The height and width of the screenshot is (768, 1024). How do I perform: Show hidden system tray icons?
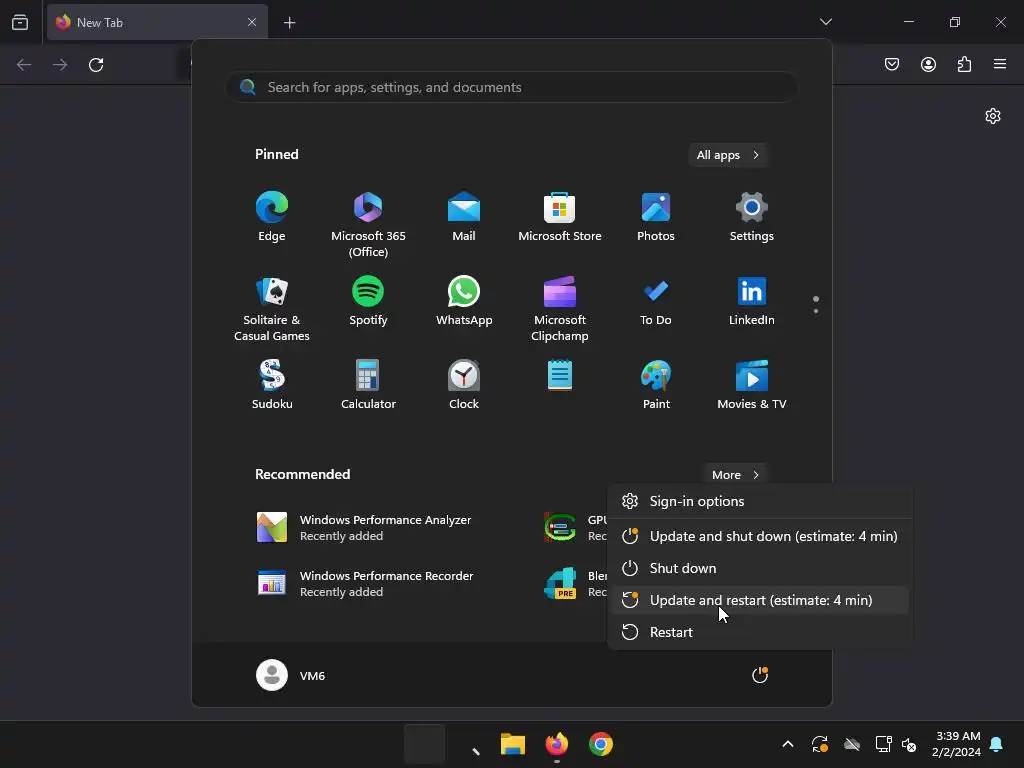[788, 744]
